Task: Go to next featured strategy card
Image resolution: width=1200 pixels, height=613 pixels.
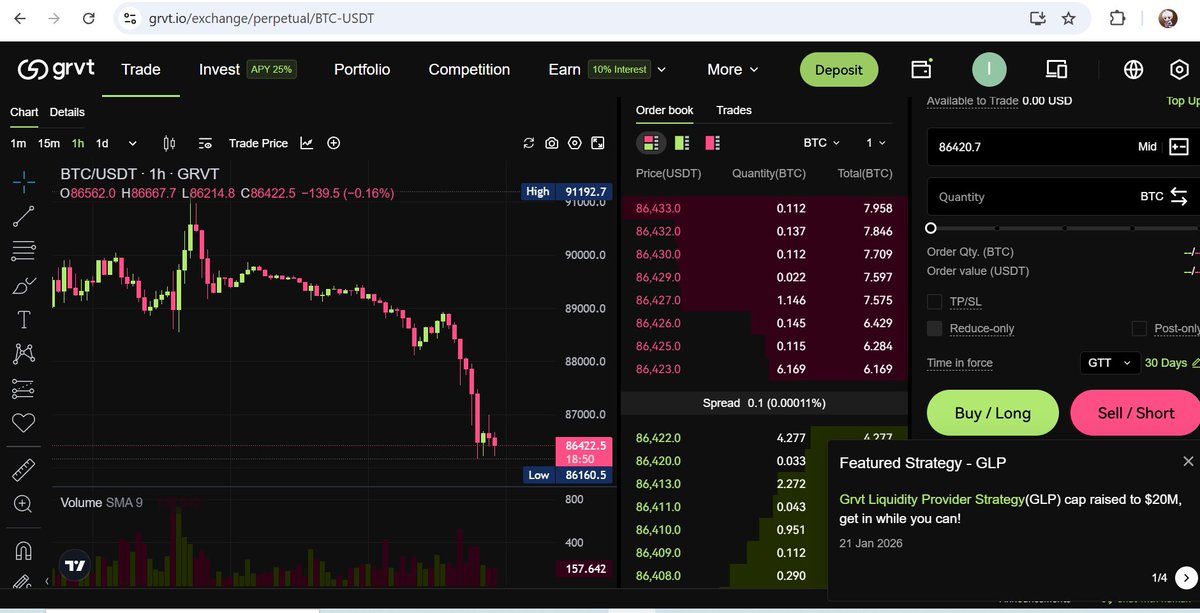Action: 1185,577
